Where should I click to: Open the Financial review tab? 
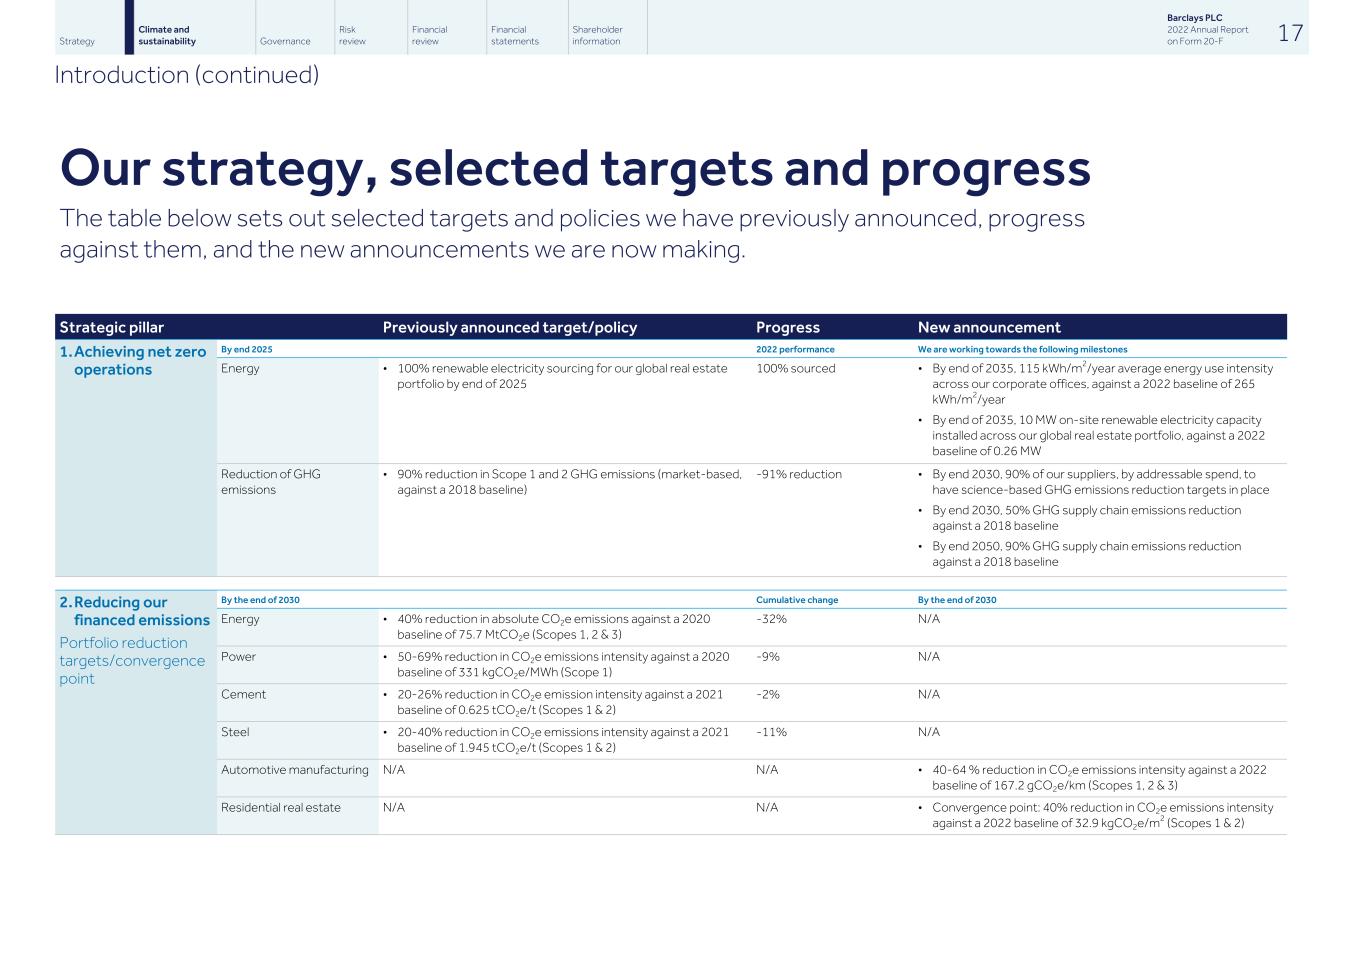[429, 36]
